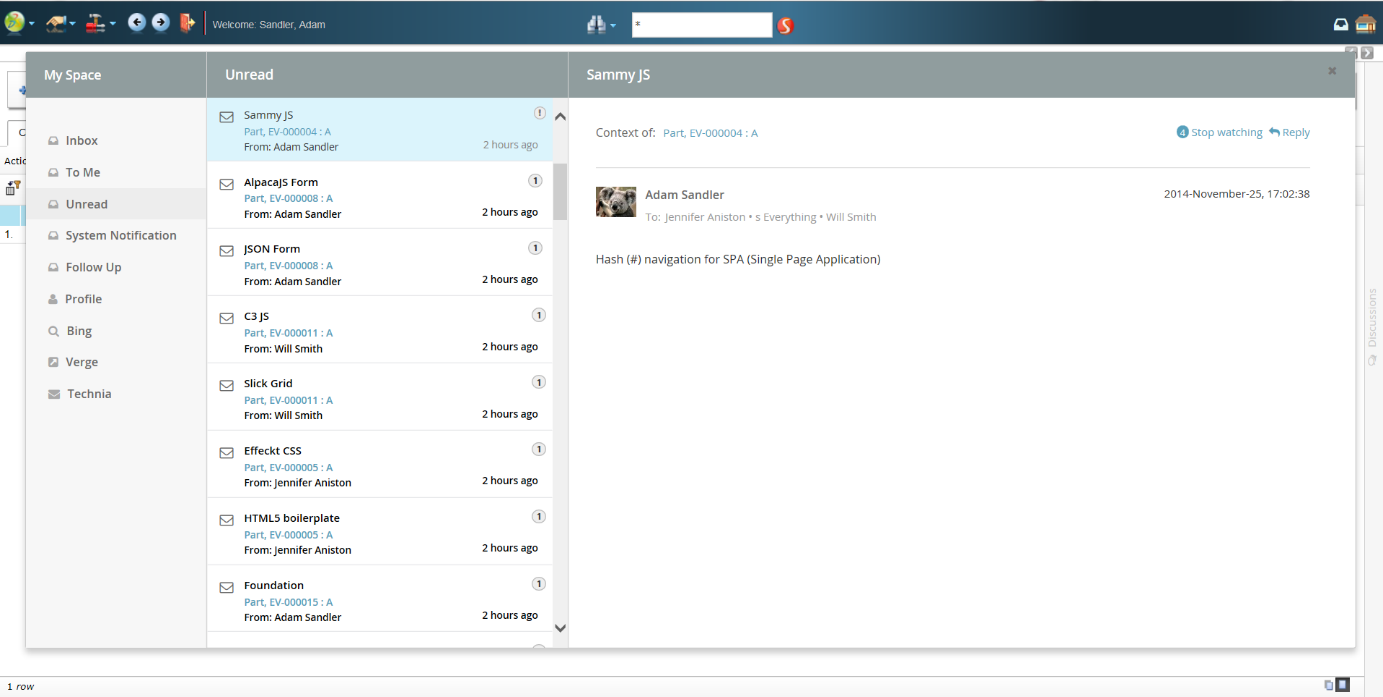Click the red search button beside search field

click(x=785, y=25)
